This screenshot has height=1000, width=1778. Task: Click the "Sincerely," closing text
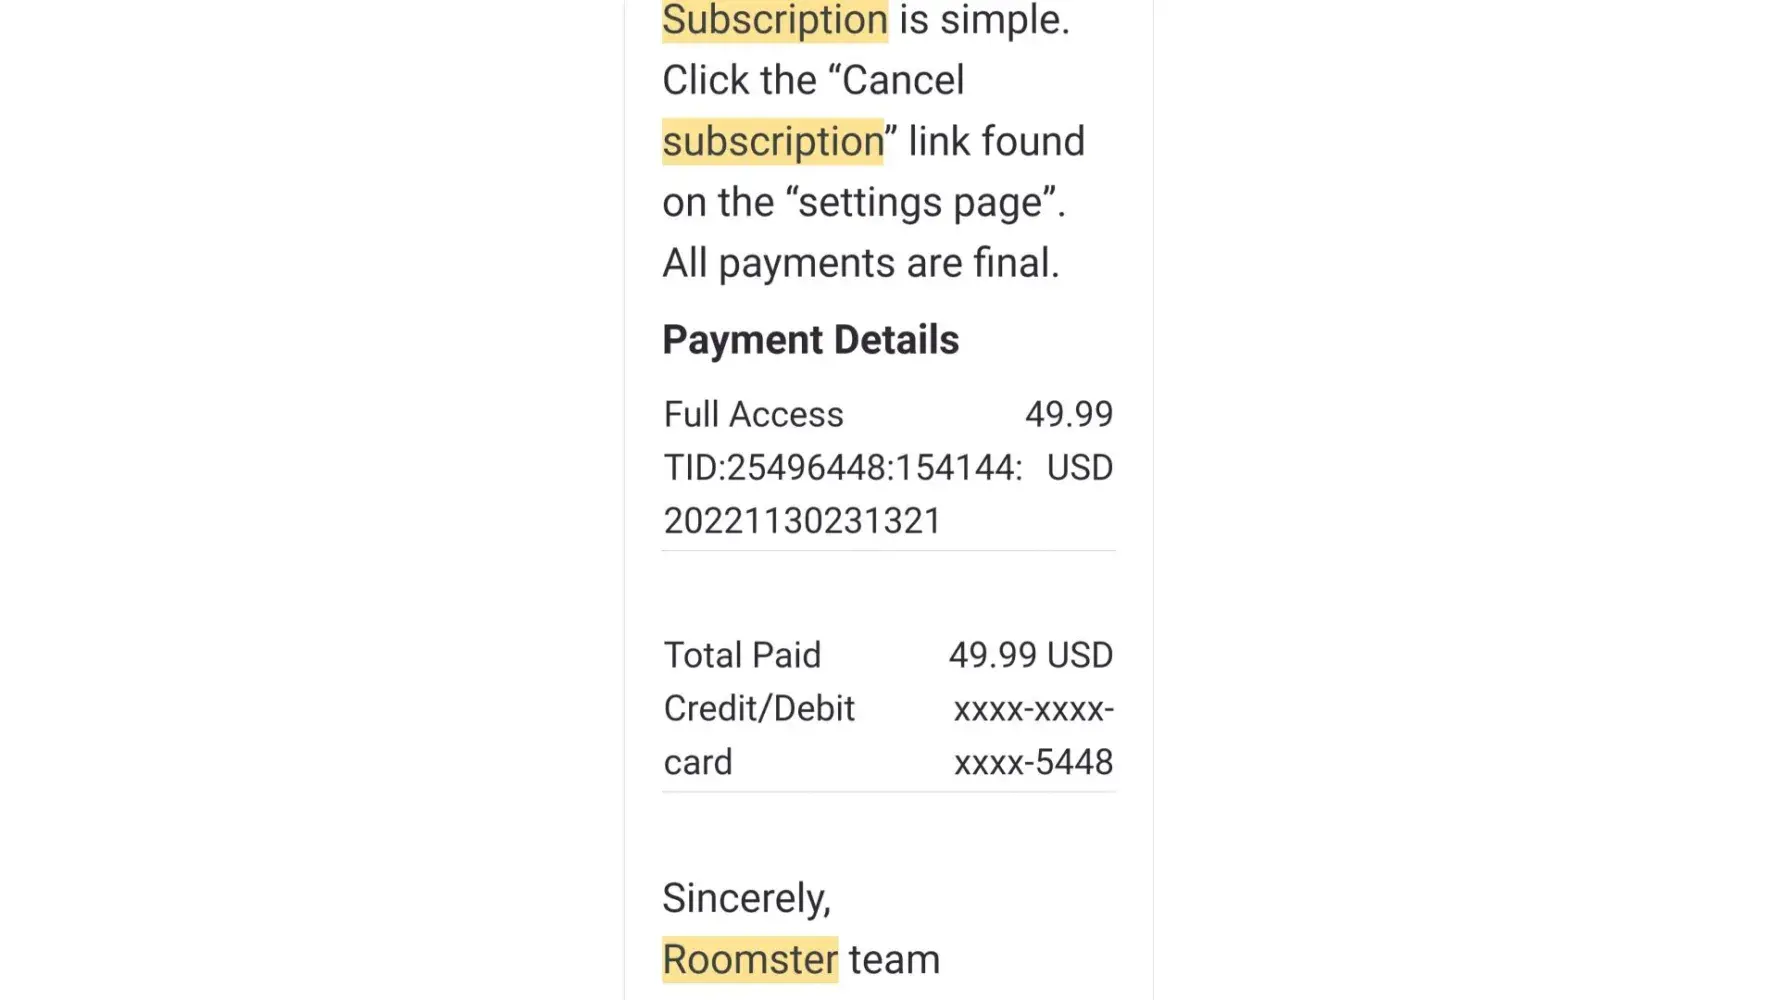[746, 898]
